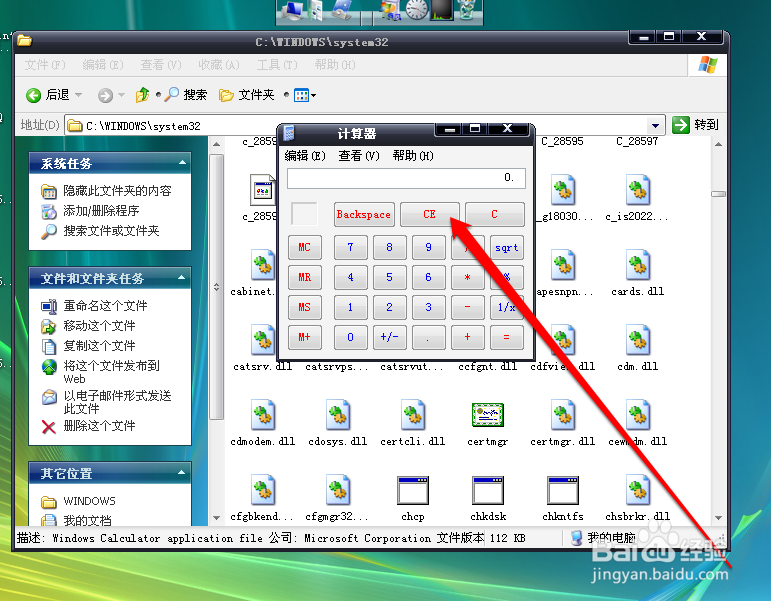Viewport: 771px width, 601px height.
Task: Toggle the sign with the +/- button
Action: [389, 337]
